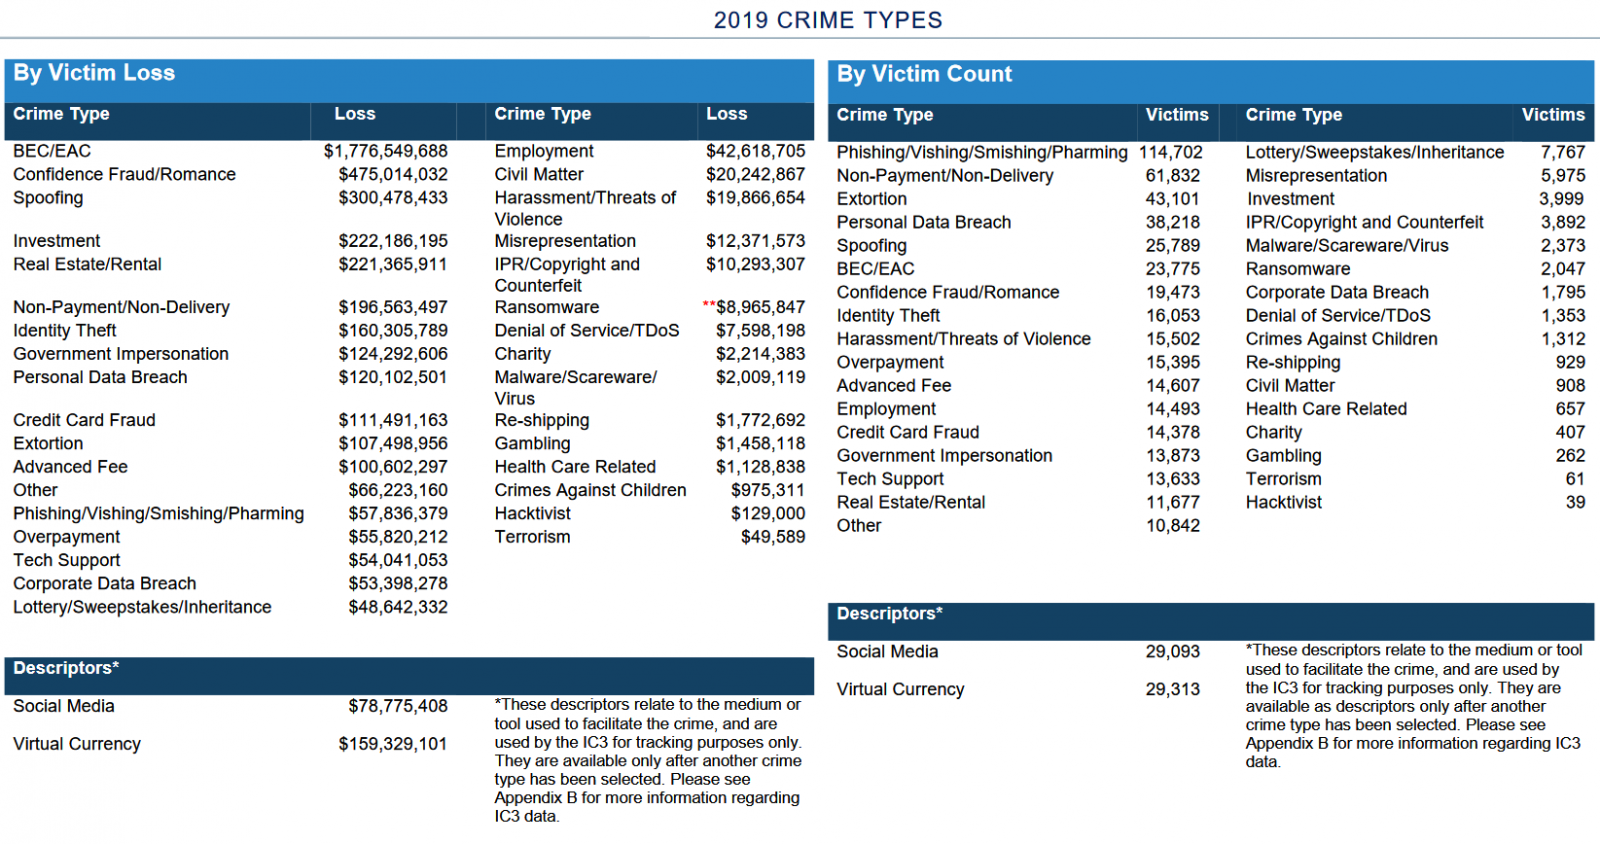Select the Crimes Against Children loss $975,311
1600x844 pixels.
click(767, 490)
